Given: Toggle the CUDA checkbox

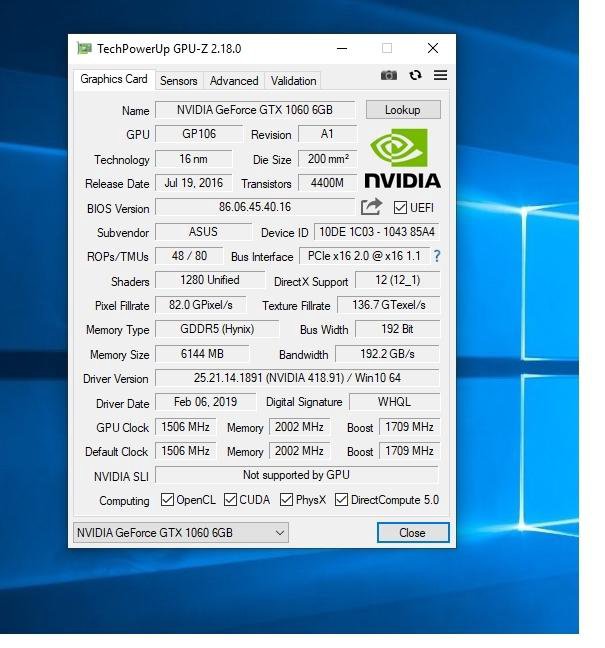Looking at the screenshot, I should click(x=231, y=500).
